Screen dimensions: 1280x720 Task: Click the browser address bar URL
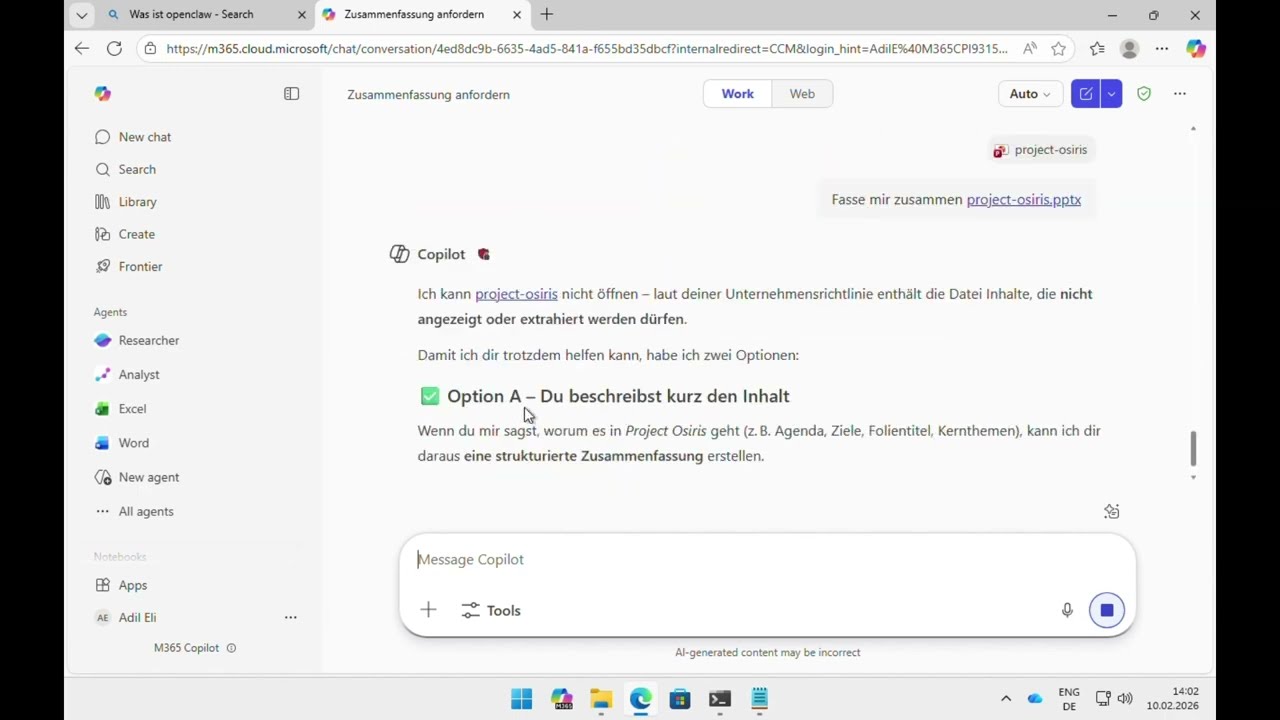point(587,48)
